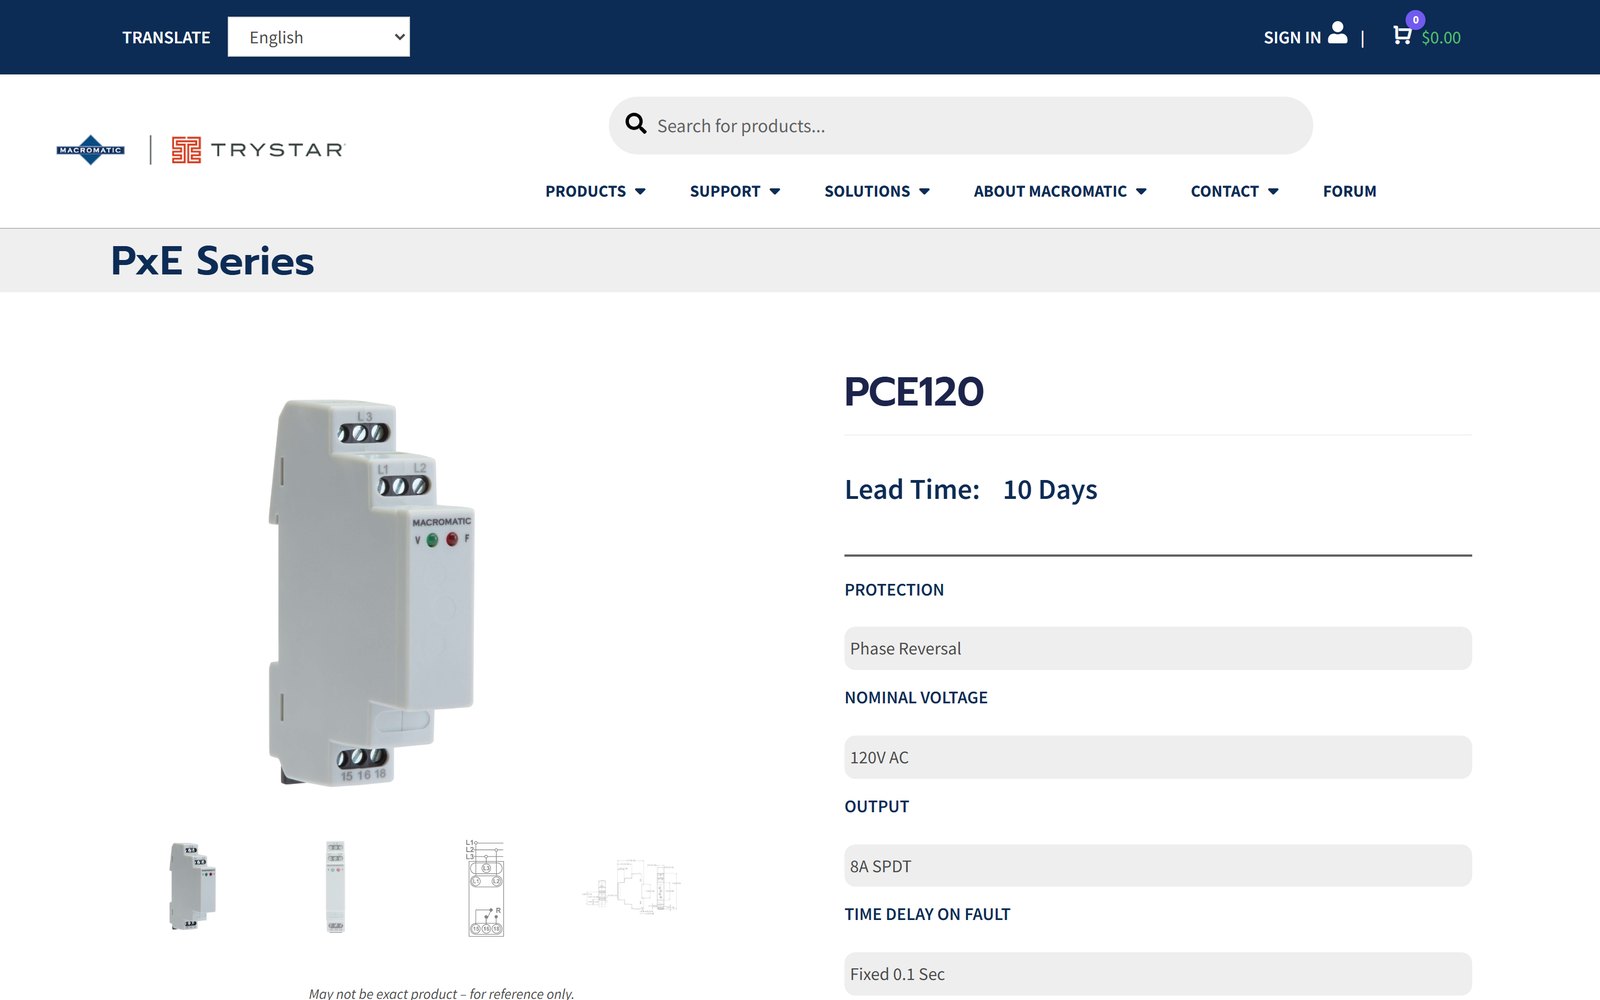Click the TIME DELAY ON FAULT label

click(x=927, y=915)
